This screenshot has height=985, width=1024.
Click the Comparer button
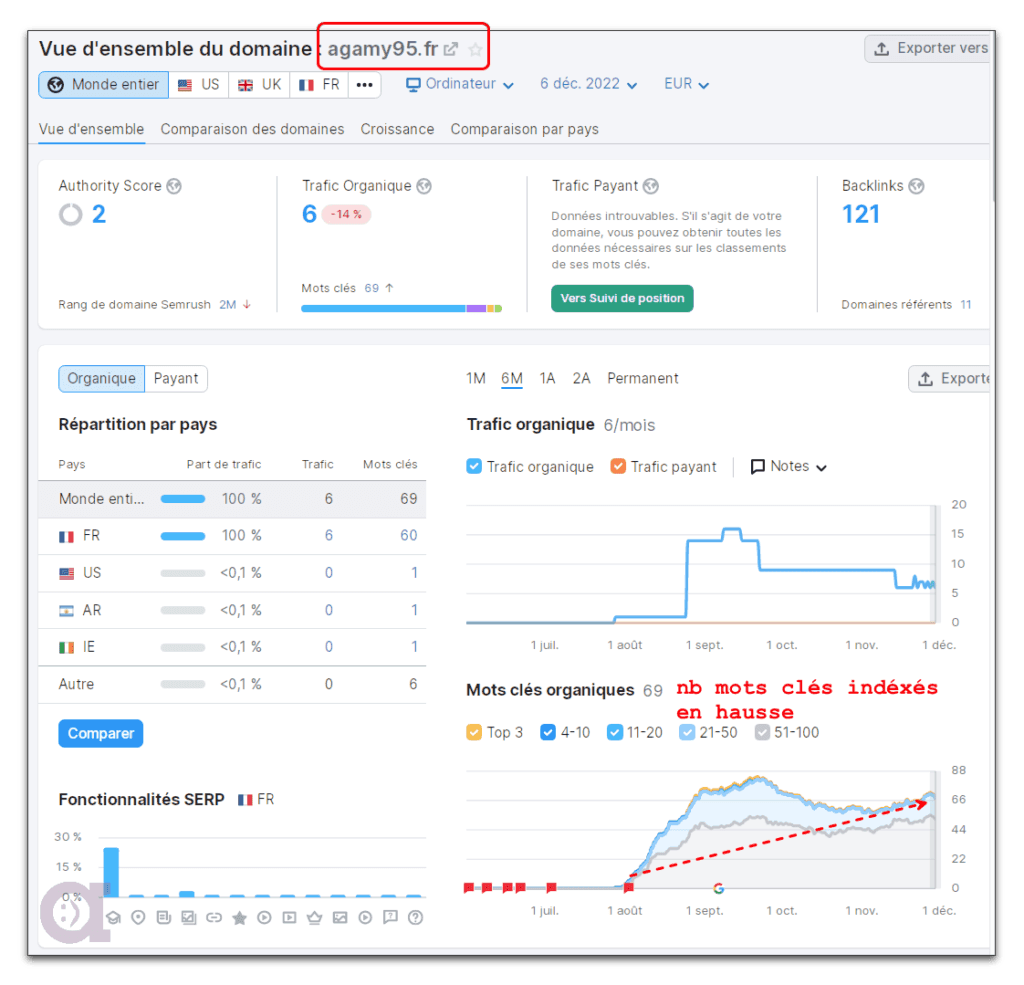point(101,733)
